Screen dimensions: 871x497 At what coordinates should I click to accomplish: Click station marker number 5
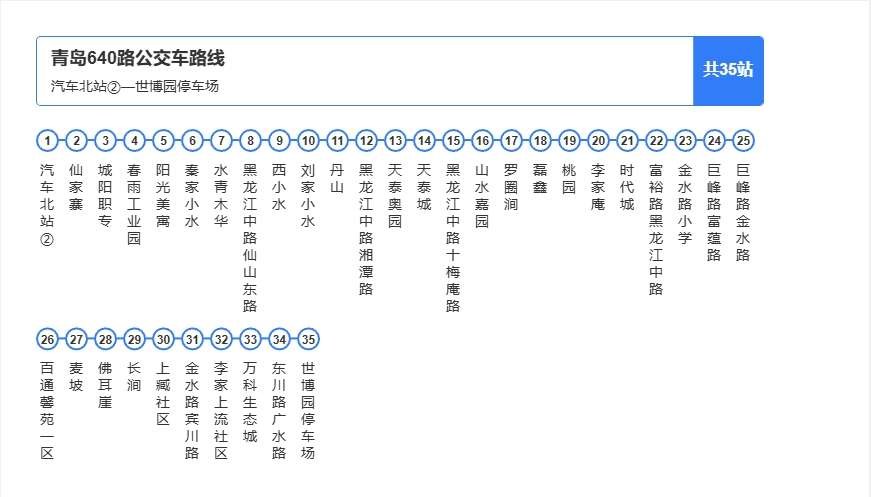163,140
